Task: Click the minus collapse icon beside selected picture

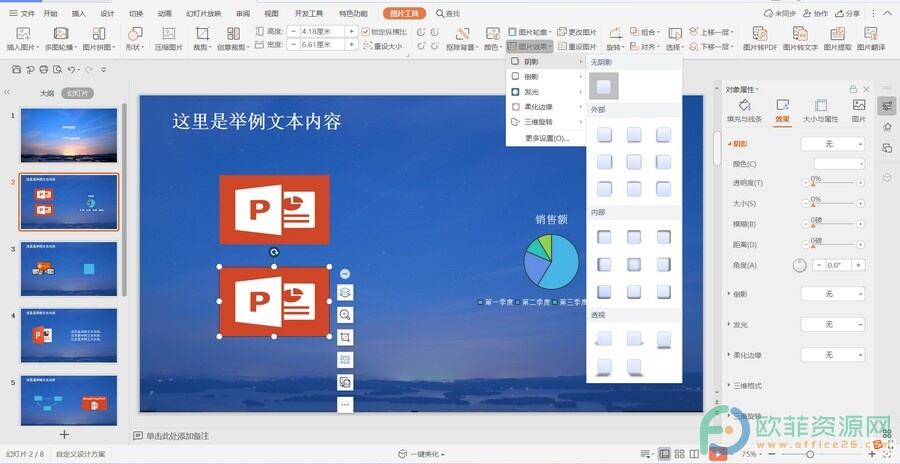Action: point(344,274)
